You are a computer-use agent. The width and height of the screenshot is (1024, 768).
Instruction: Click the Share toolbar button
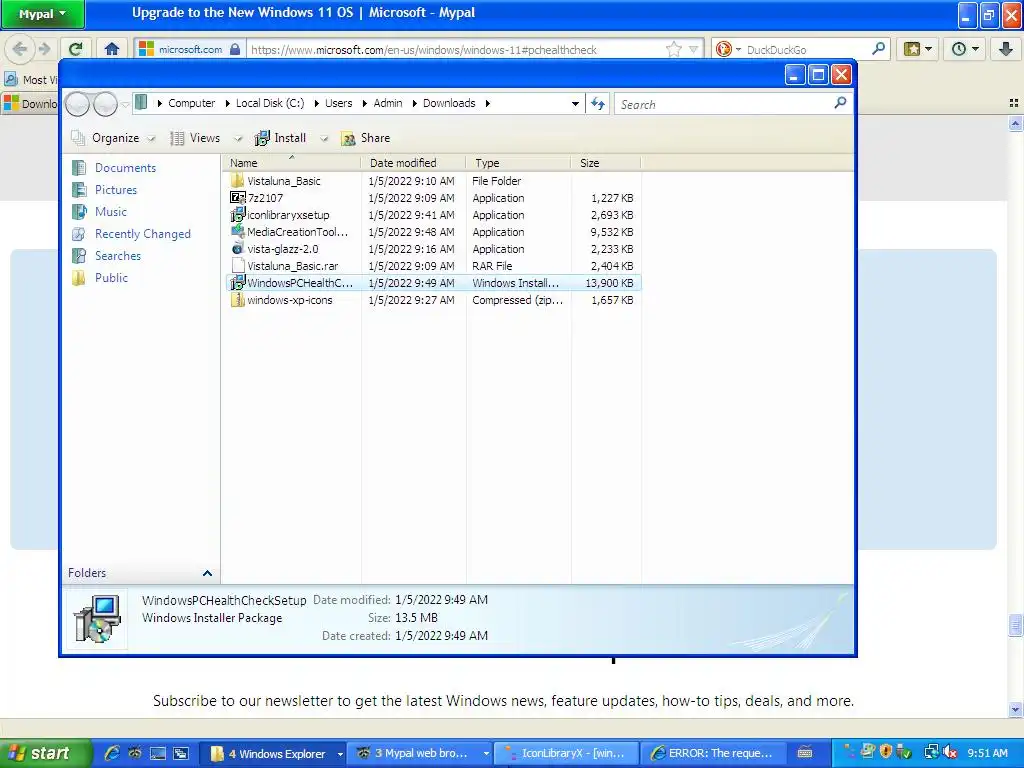pyautogui.click(x=366, y=138)
